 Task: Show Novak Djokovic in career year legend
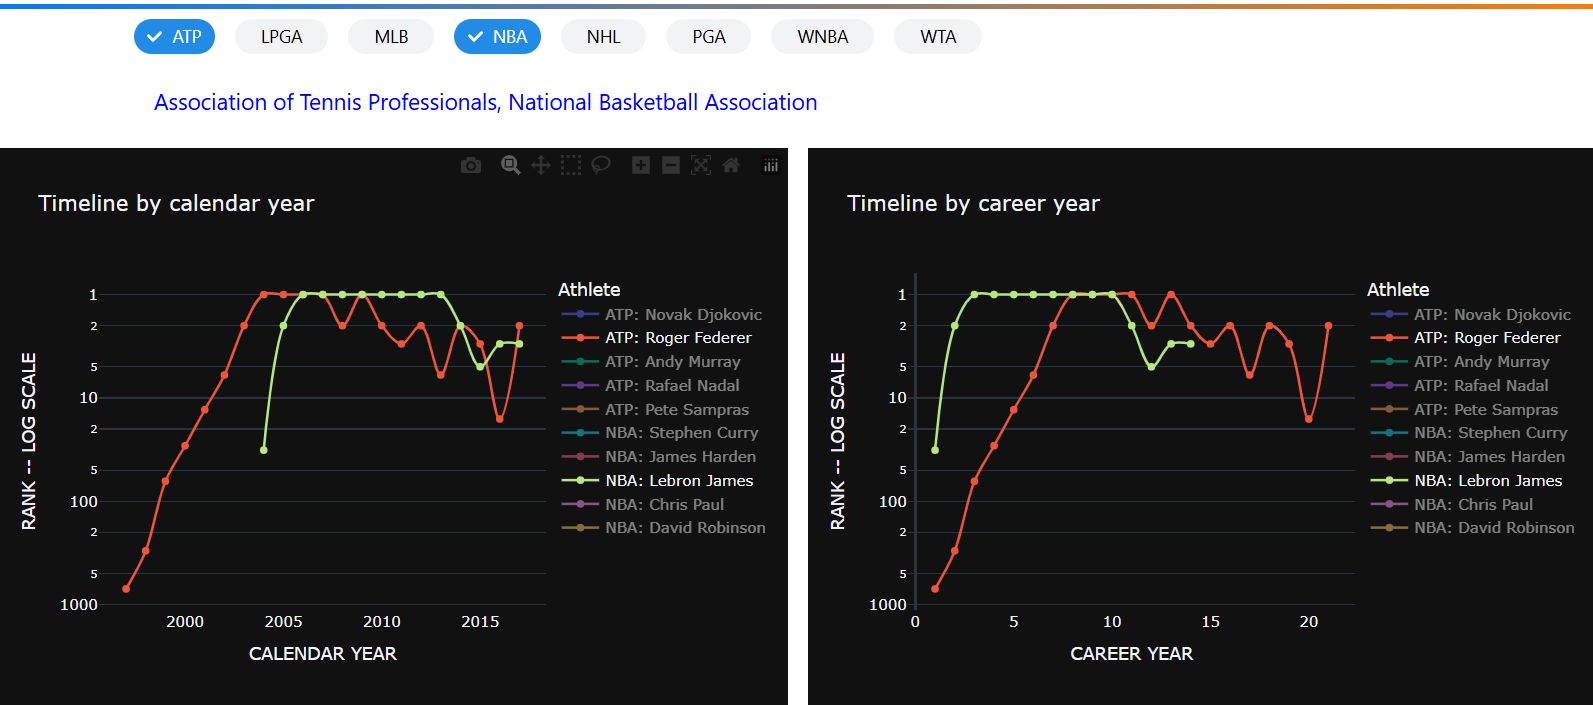pyautogui.click(x=1471, y=314)
